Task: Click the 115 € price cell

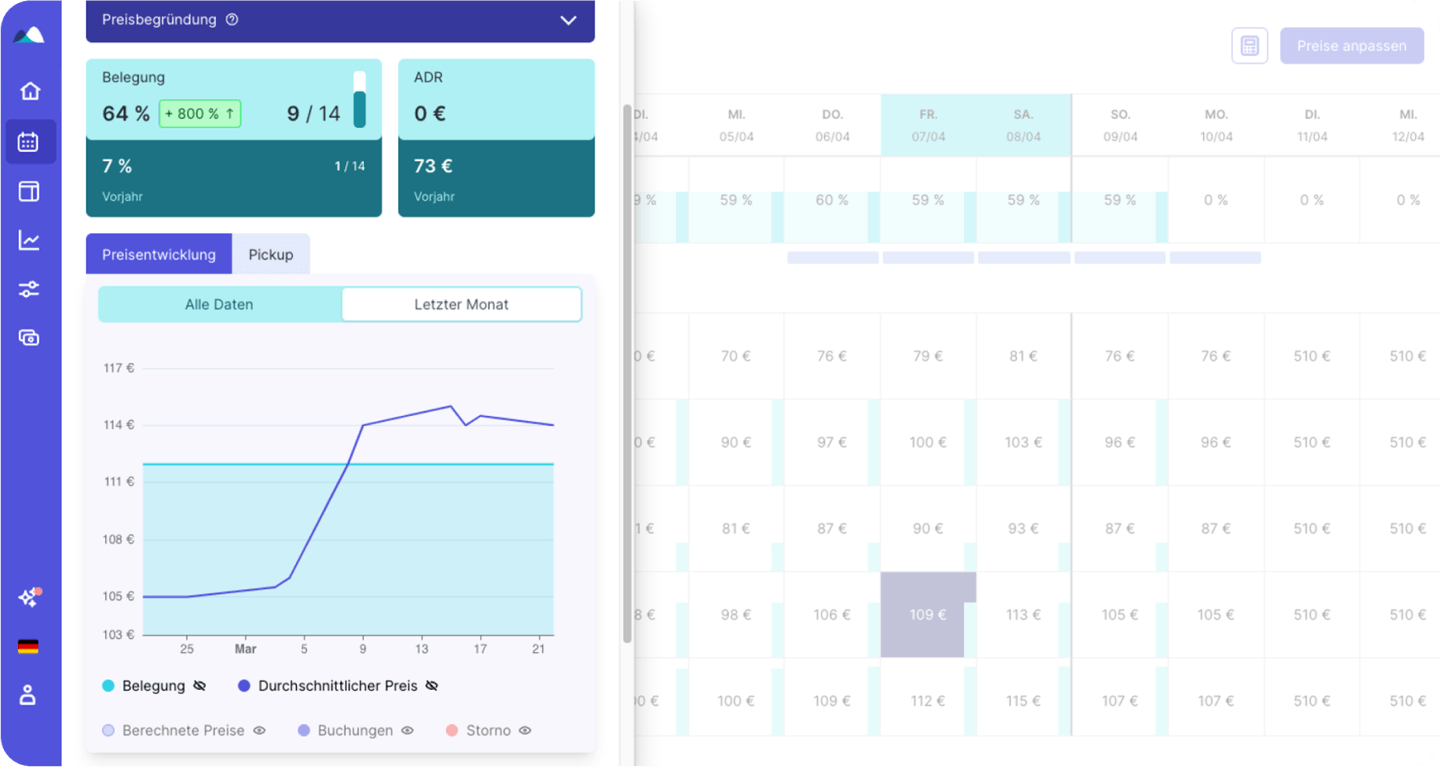Action: point(1024,701)
